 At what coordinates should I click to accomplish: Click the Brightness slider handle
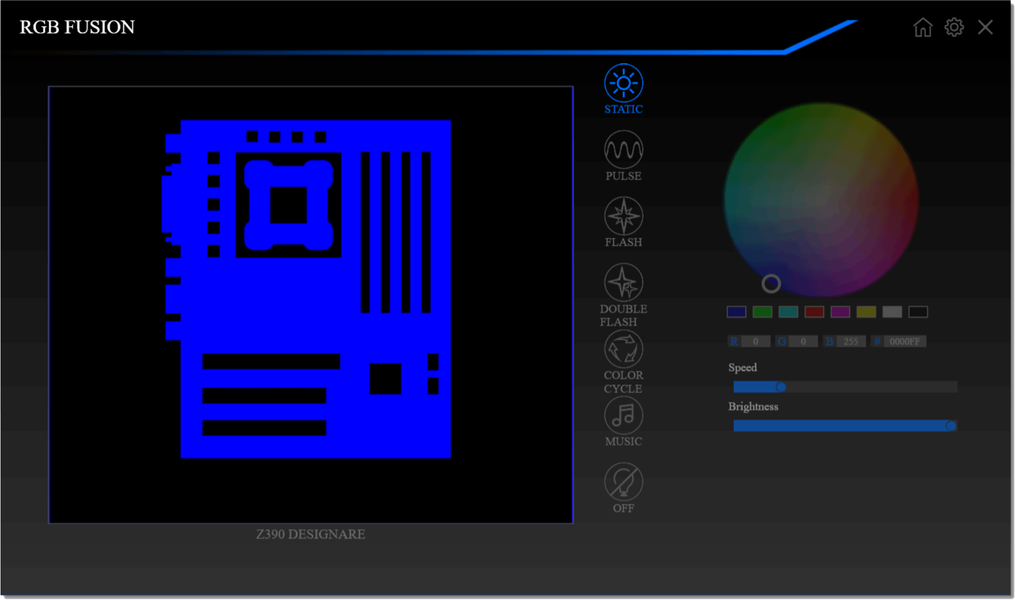click(951, 426)
